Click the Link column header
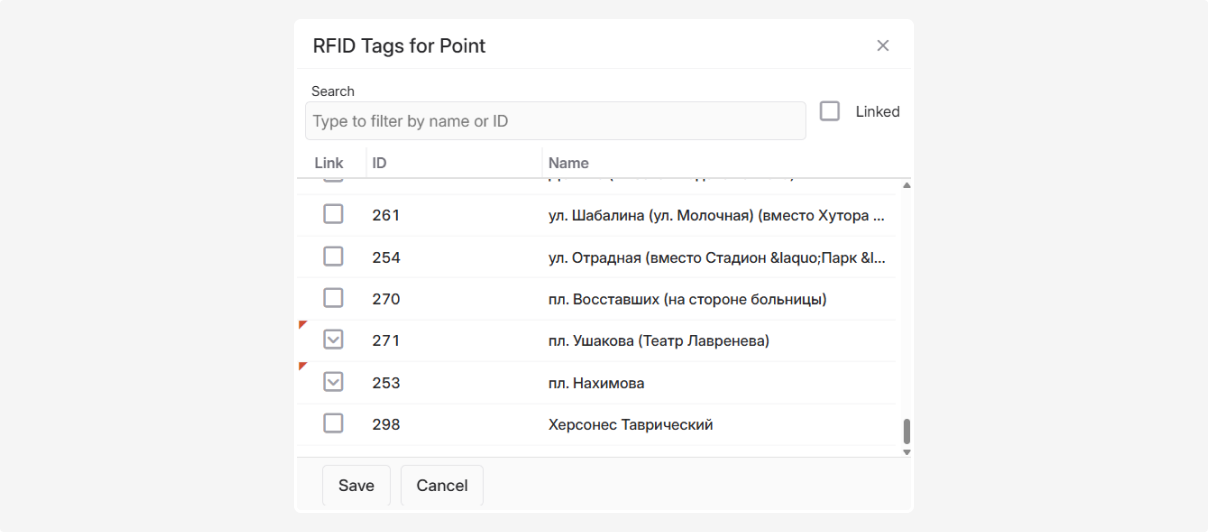This screenshot has height=532, width=1208. pos(328,163)
